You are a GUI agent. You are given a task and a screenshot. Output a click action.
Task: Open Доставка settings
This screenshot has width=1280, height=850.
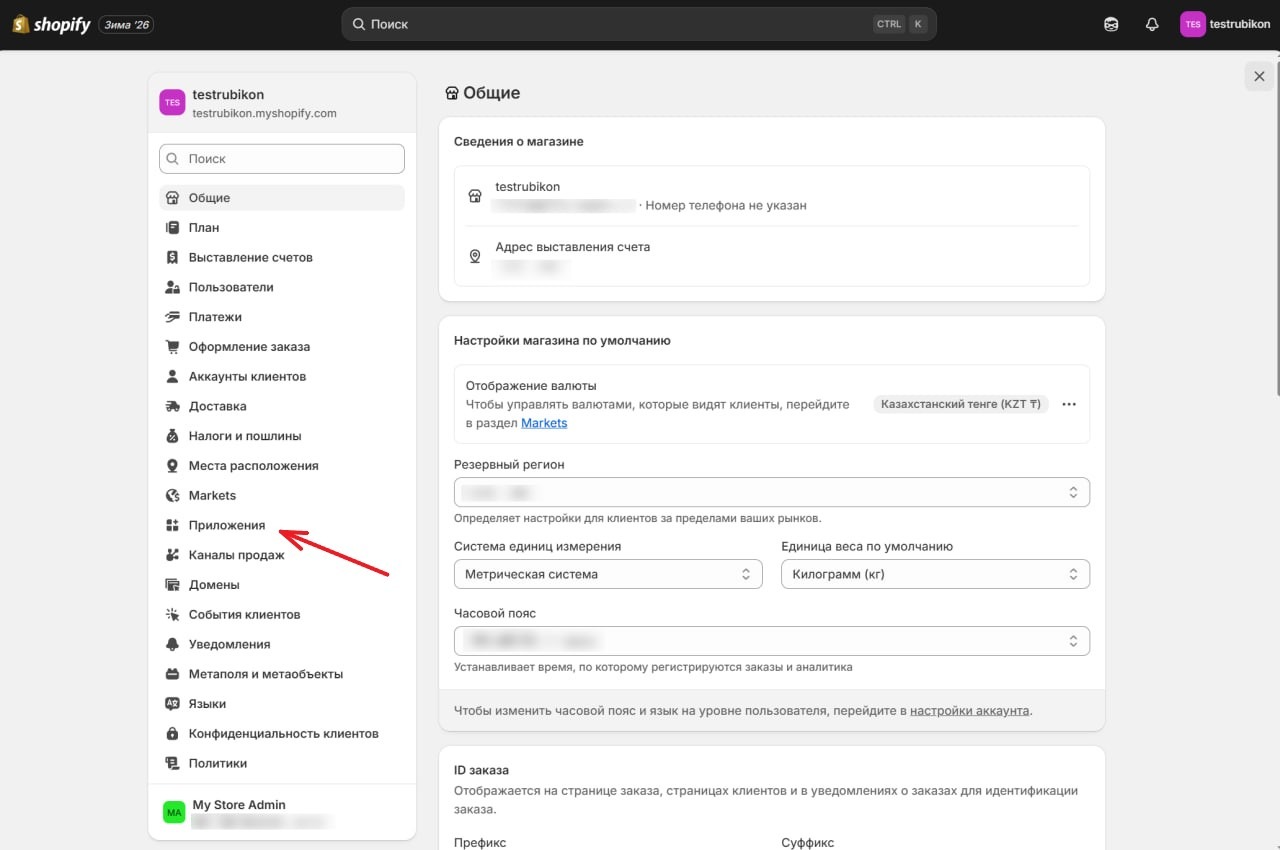coord(282,406)
